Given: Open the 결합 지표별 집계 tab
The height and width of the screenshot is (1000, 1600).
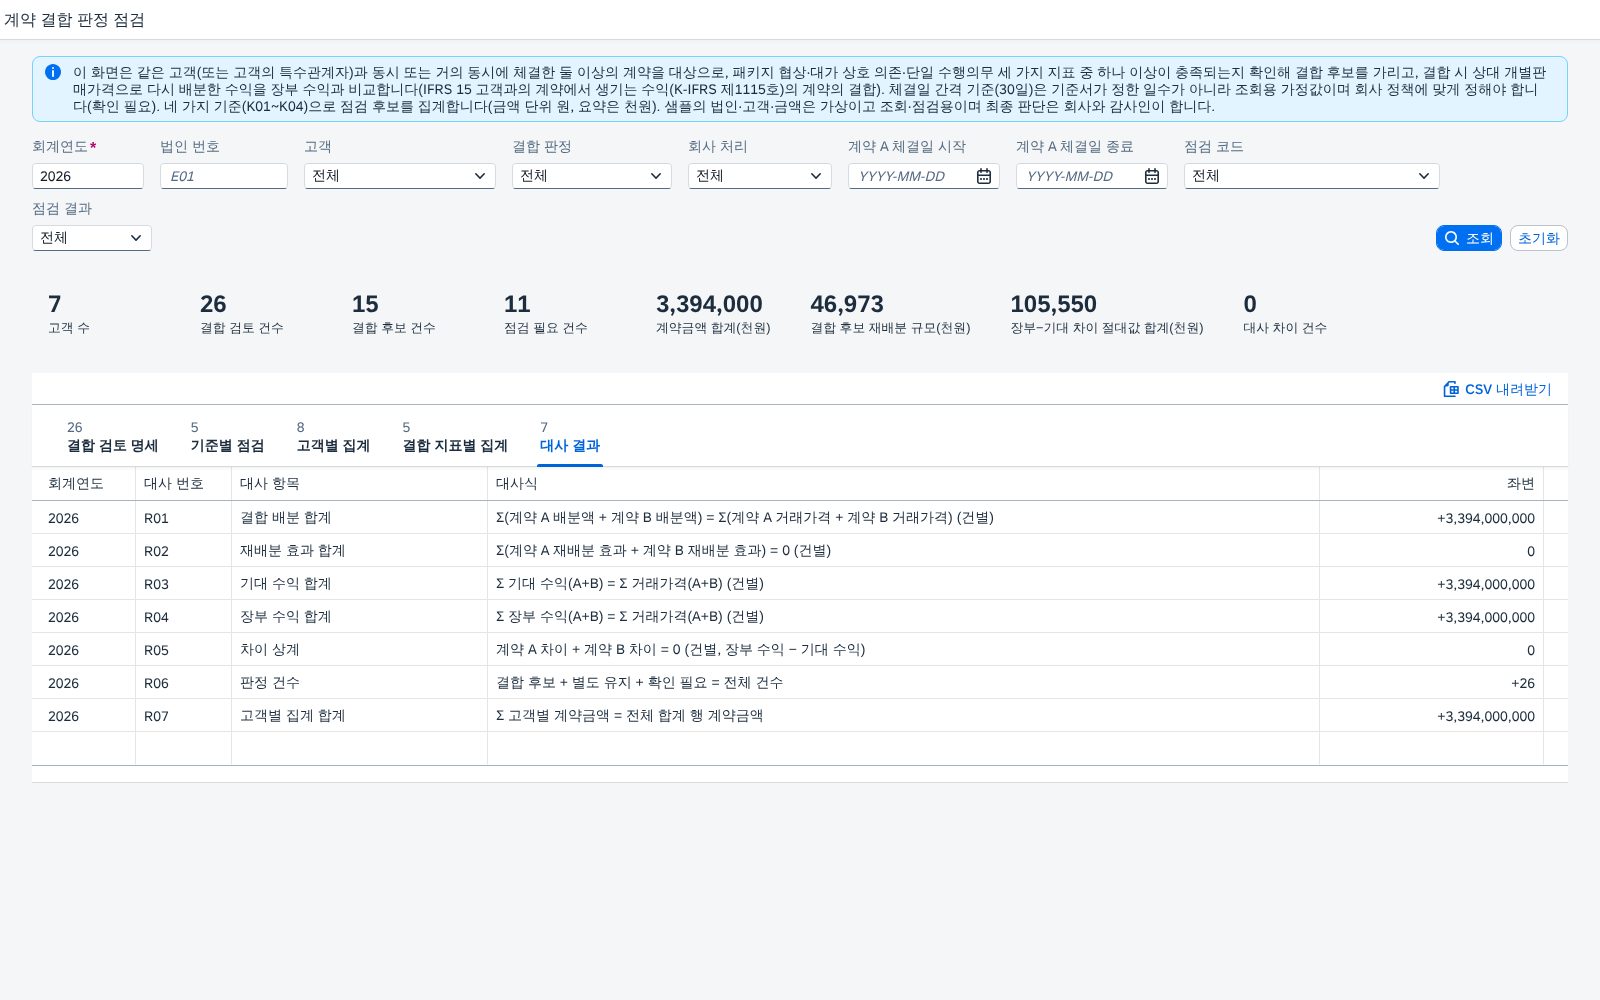Looking at the screenshot, I should 455,437.
